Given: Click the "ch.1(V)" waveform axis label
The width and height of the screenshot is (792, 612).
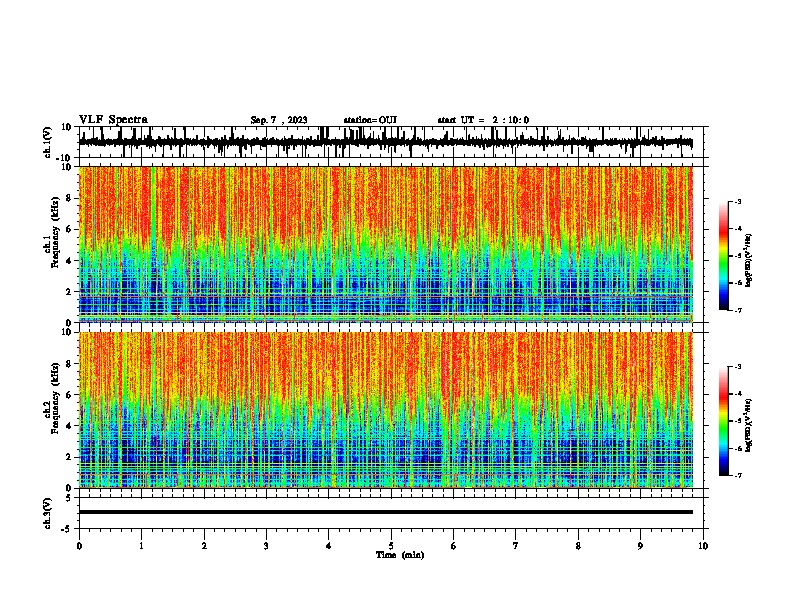Looking at the screenshot, I should [48, 142].
